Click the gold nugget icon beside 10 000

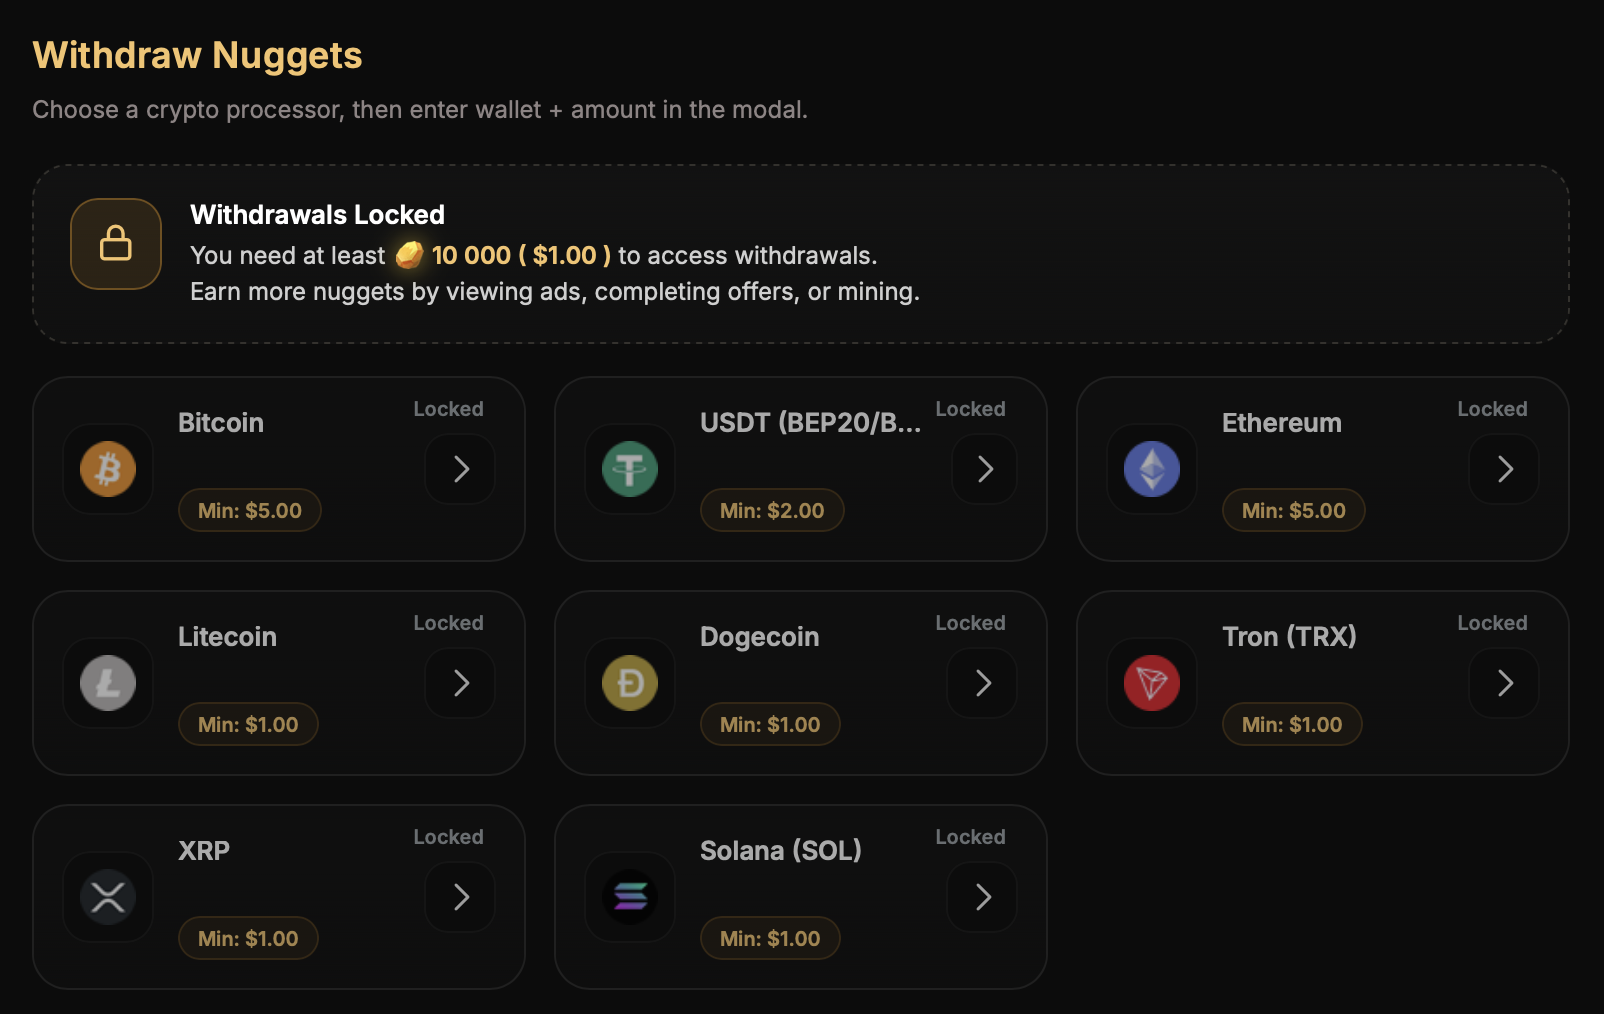click(x=409, y=255)
